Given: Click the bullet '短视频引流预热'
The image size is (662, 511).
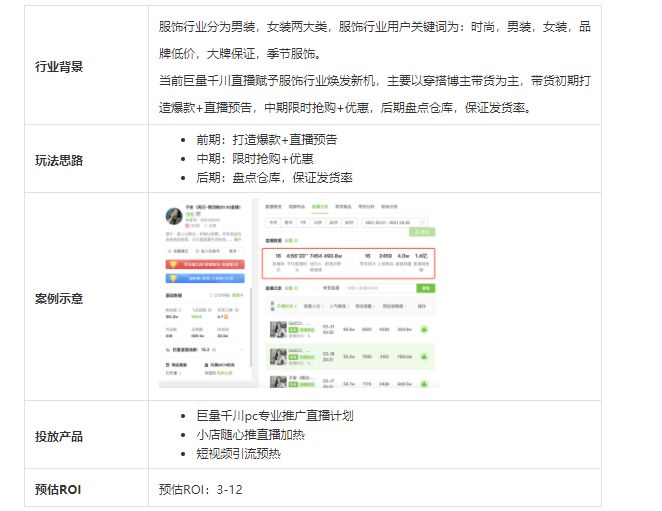Looking at the screenshot, I should [239, 454].
